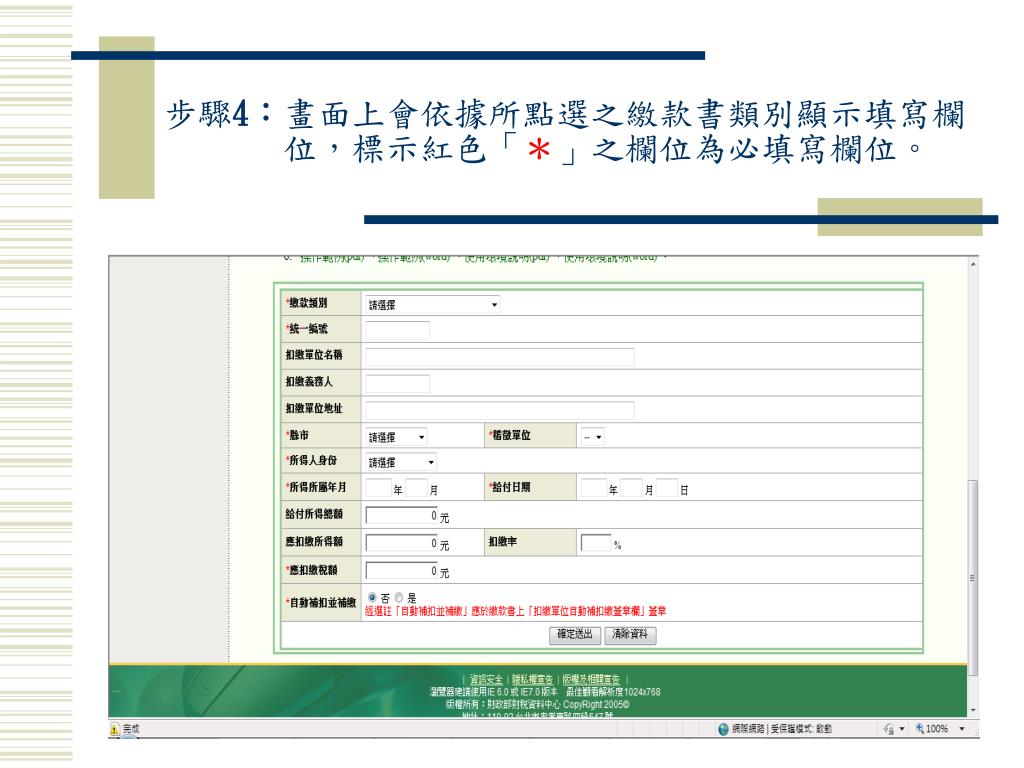Click the status bar privacy/shield icon
This screenshot has height=768, width=1024.
[889, 729]
